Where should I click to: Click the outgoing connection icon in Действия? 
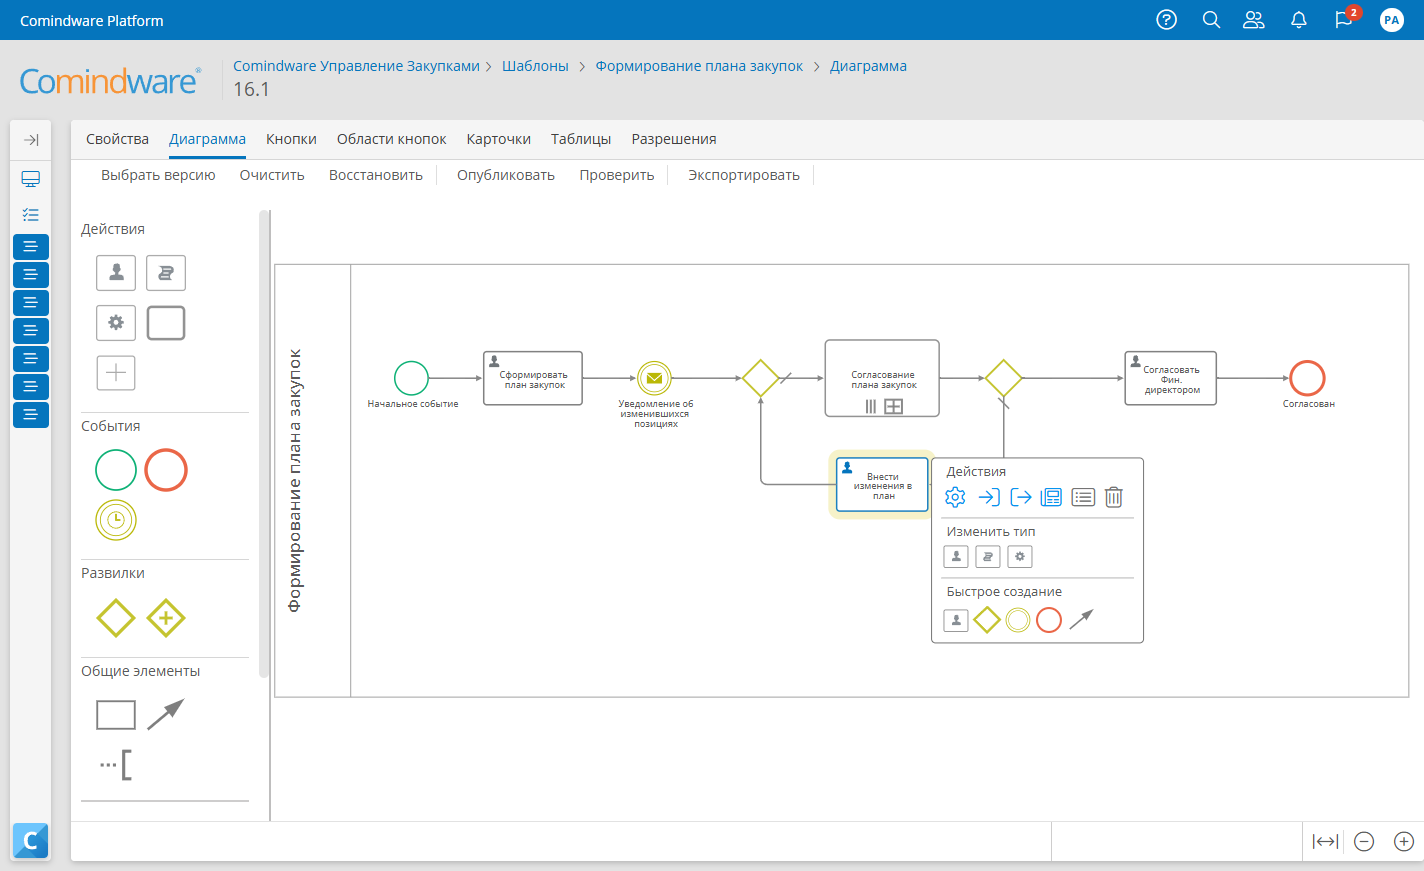1019,496
